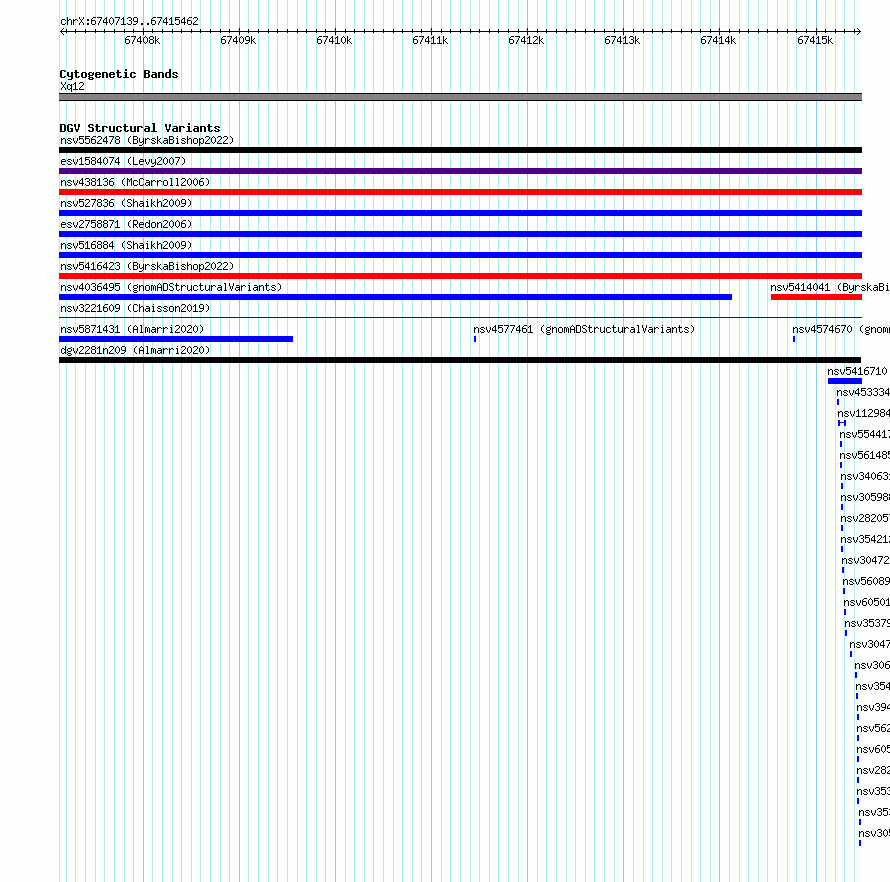The width and height of the screenshot is (890, 882).
Task: Open dgv2281n209 (Almarri2020) label
Action: 135,350
